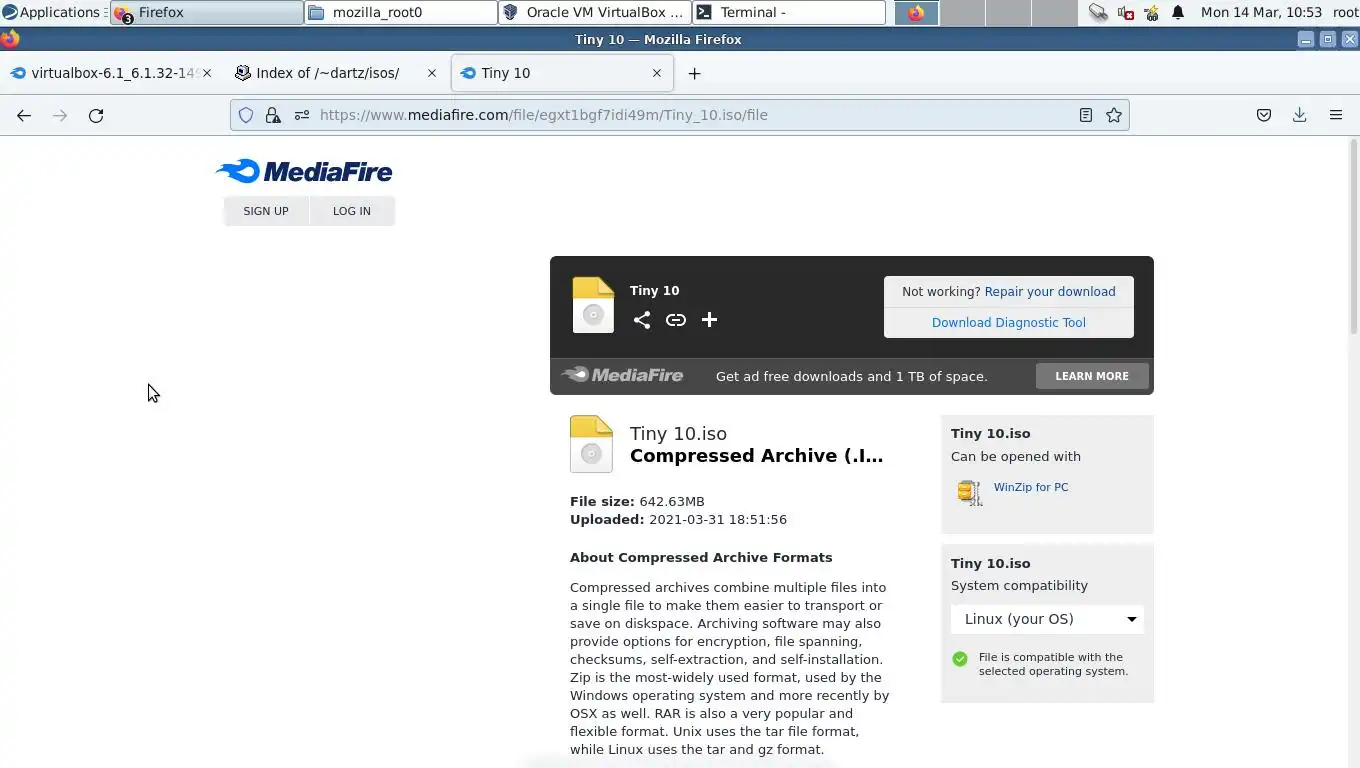Open Save to Pocket icon

(1264, 115)
